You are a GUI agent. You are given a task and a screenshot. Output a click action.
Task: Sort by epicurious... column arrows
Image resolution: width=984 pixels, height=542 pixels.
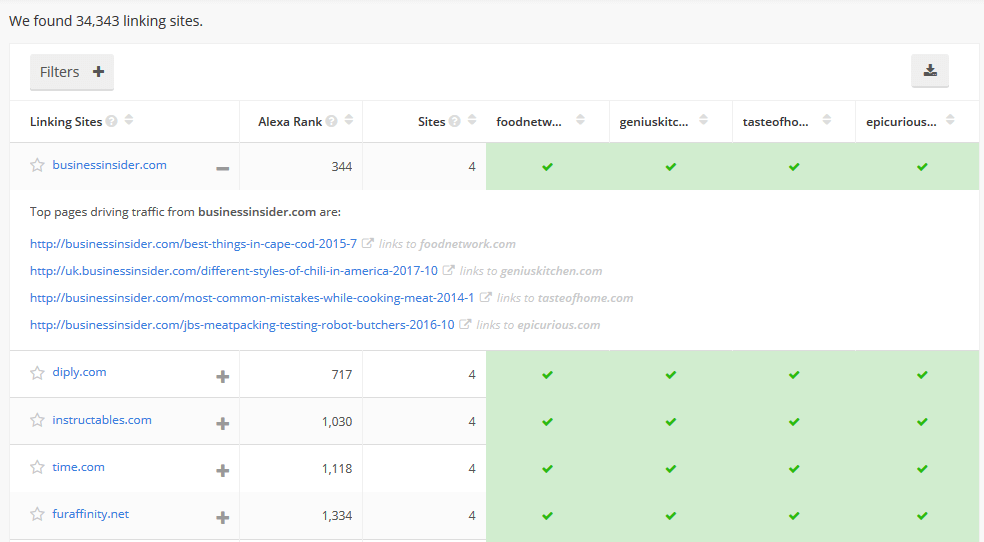950,120
